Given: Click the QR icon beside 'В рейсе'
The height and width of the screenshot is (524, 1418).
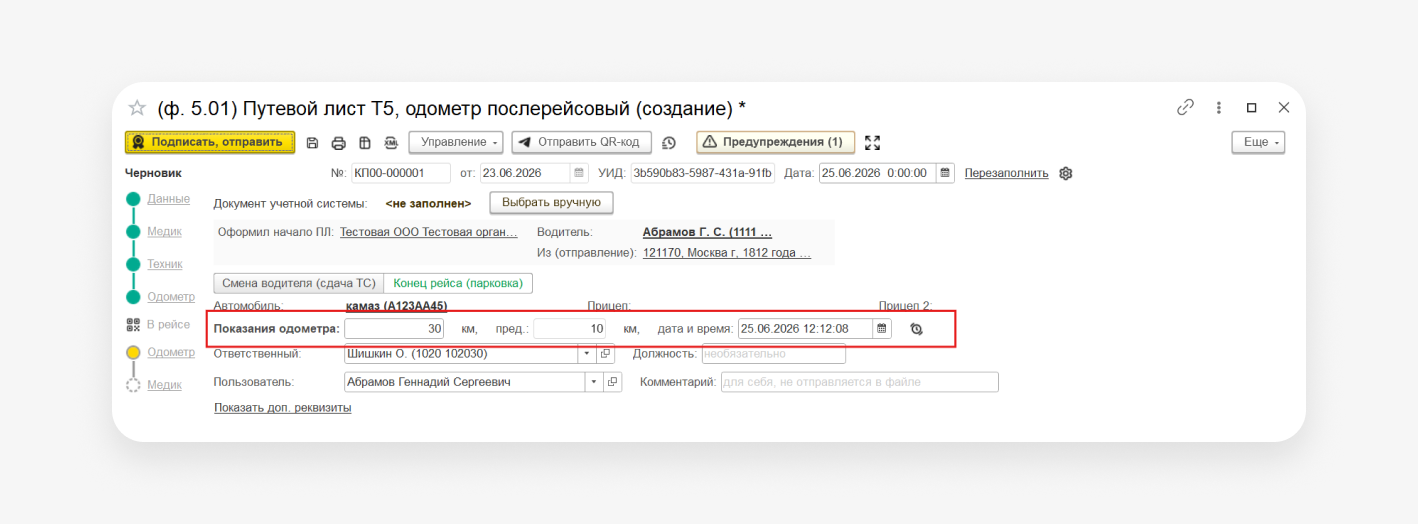Looking at the screenshot, I should click(133, 325).
